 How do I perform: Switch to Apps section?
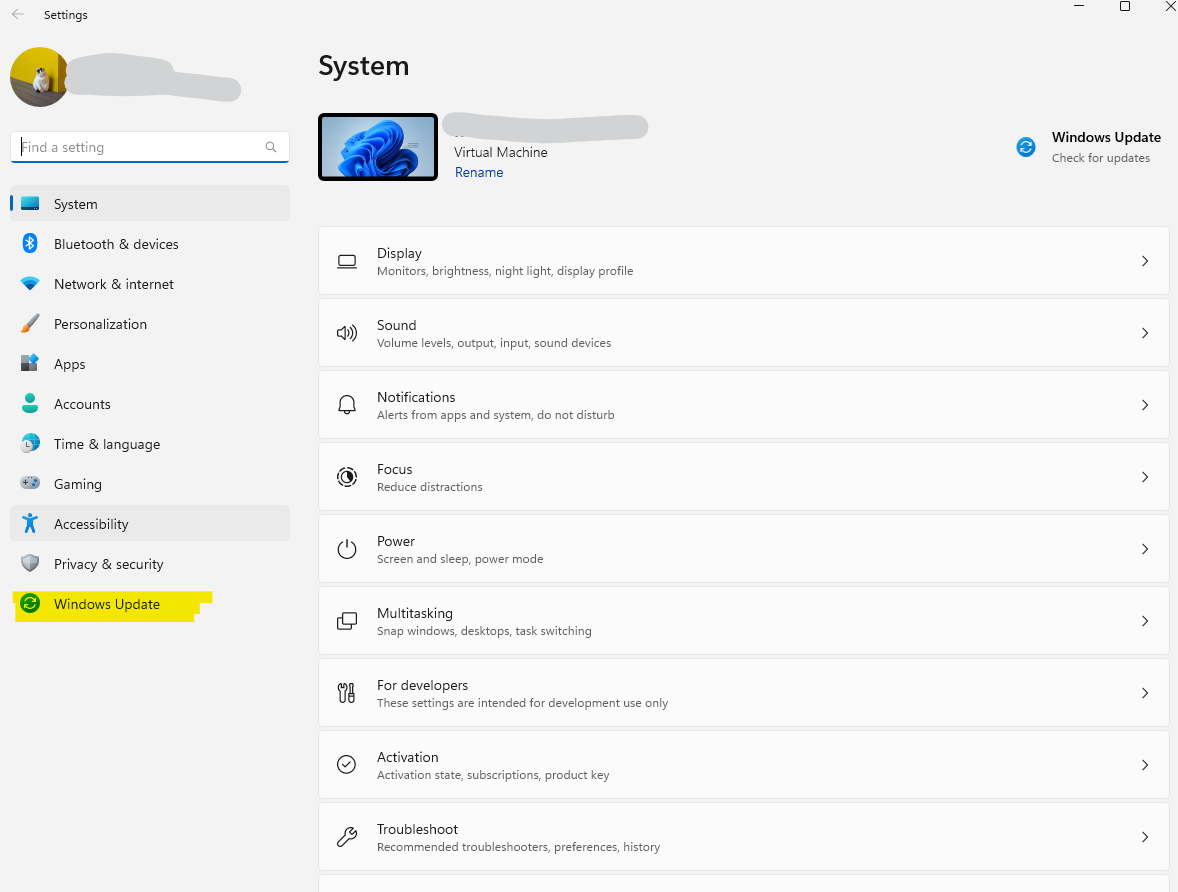click(x=150, y=364)
